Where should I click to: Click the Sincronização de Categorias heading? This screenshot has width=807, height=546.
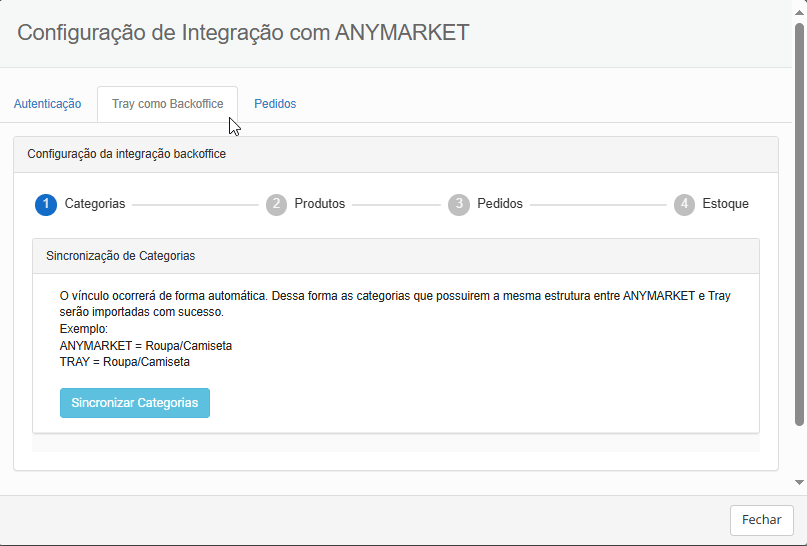(x=120, y=256)
